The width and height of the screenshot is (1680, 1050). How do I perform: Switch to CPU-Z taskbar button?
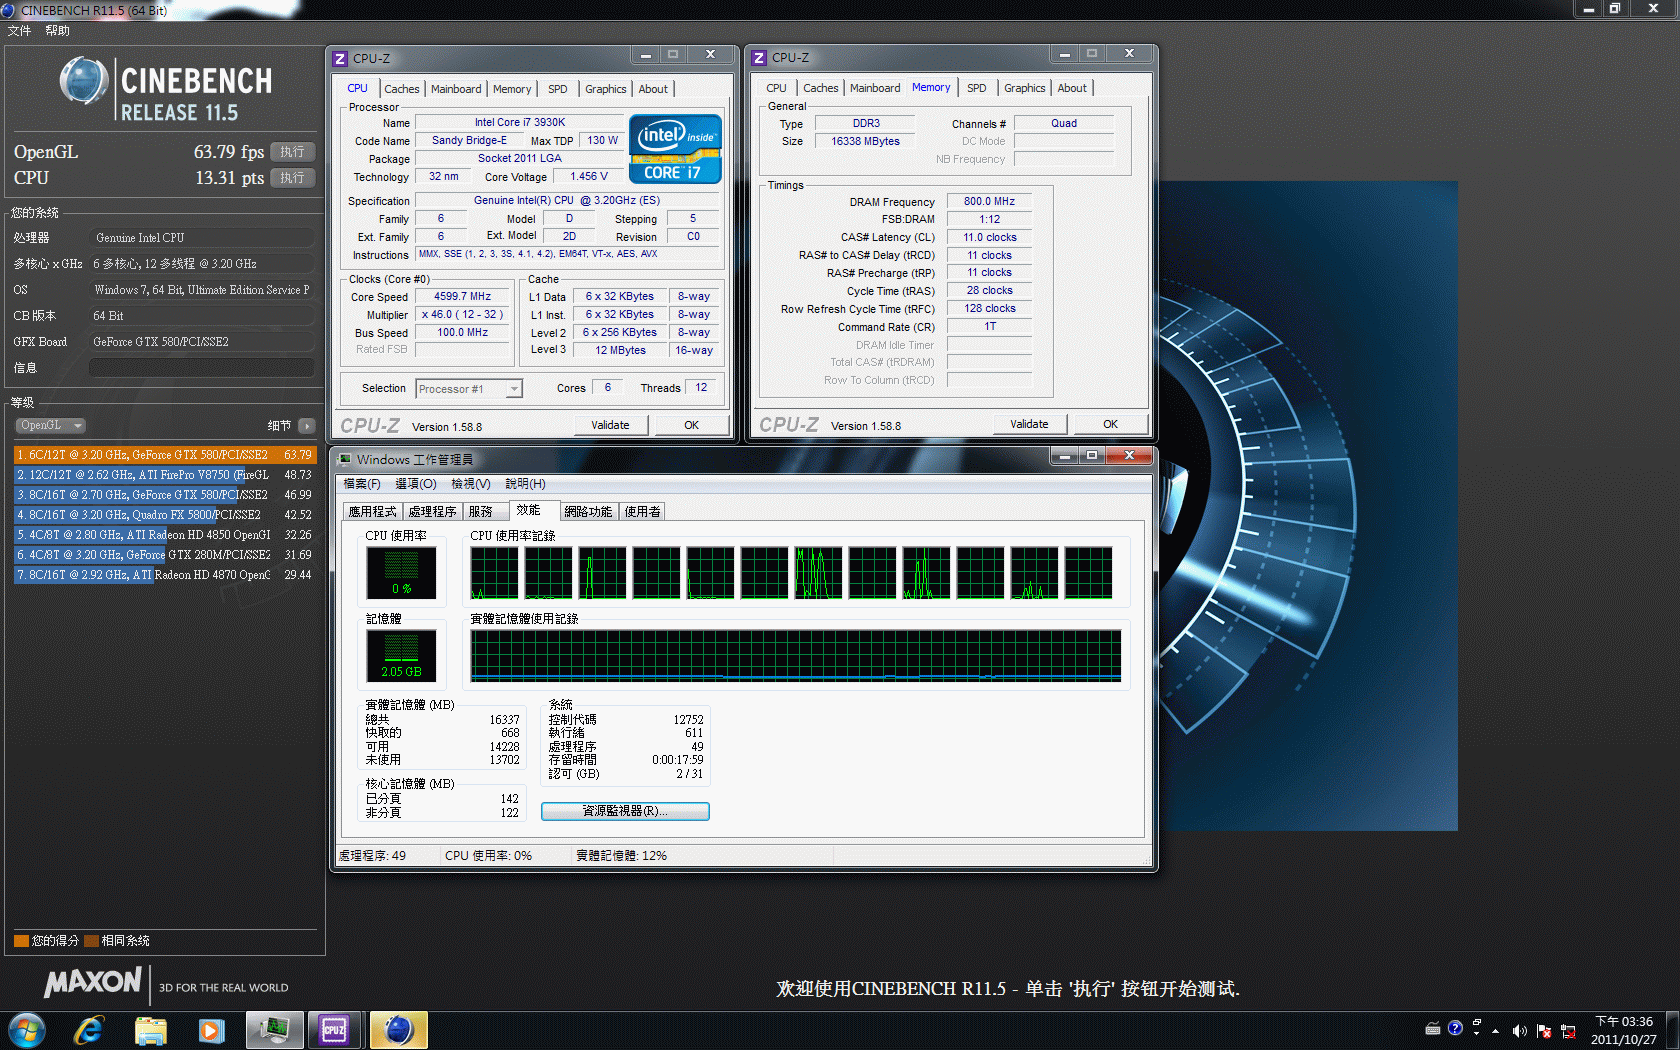pos(335,1030)
